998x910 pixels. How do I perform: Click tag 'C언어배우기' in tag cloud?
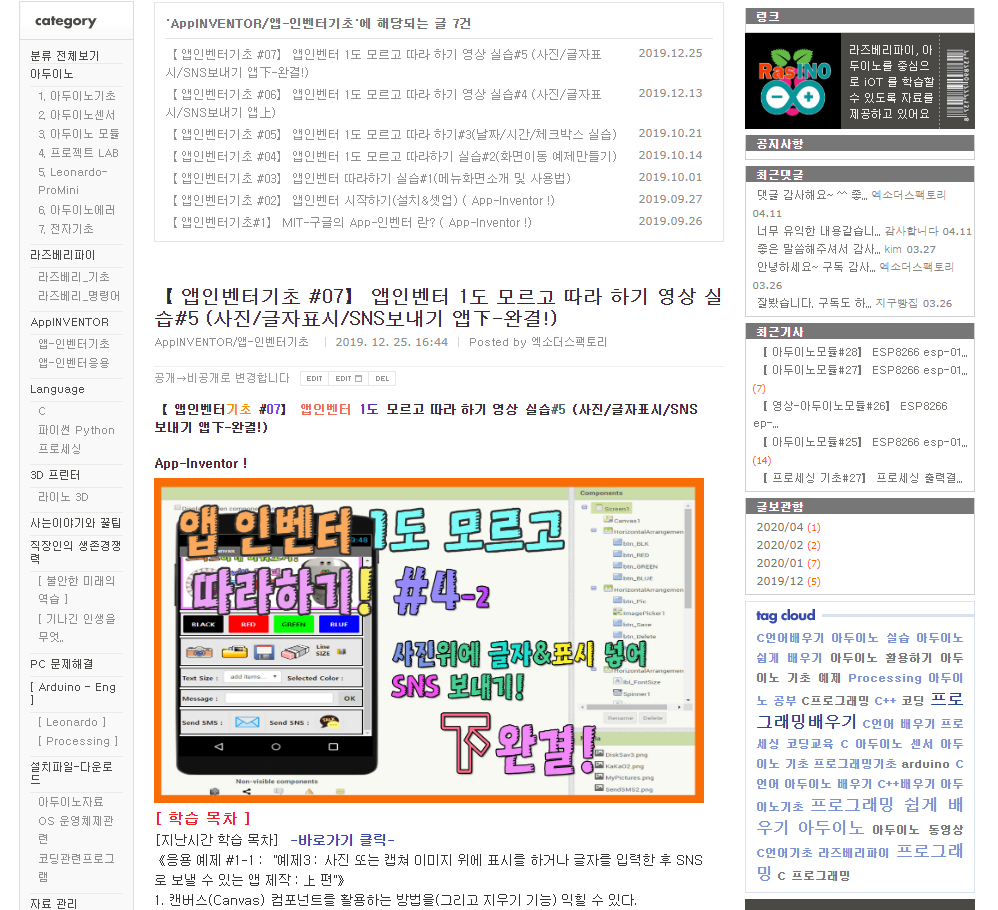[789, 638]
